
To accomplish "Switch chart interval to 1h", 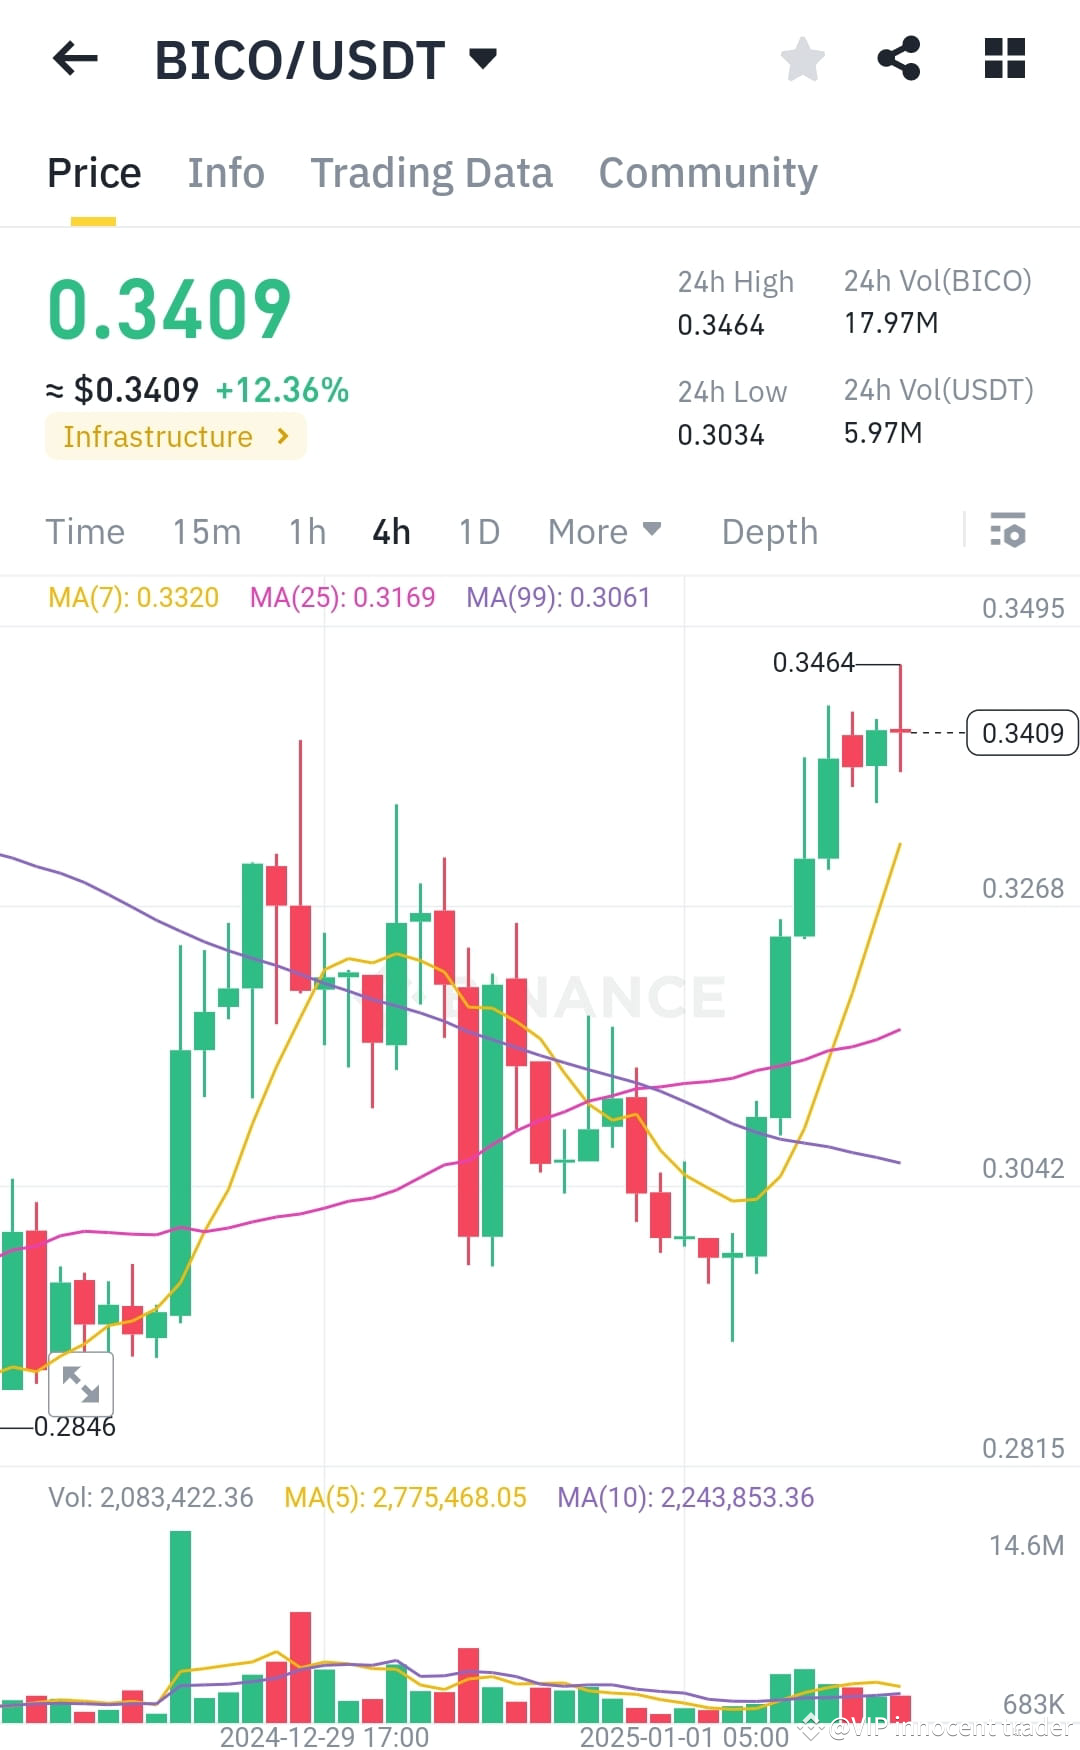I will click(x=306, y=531).
